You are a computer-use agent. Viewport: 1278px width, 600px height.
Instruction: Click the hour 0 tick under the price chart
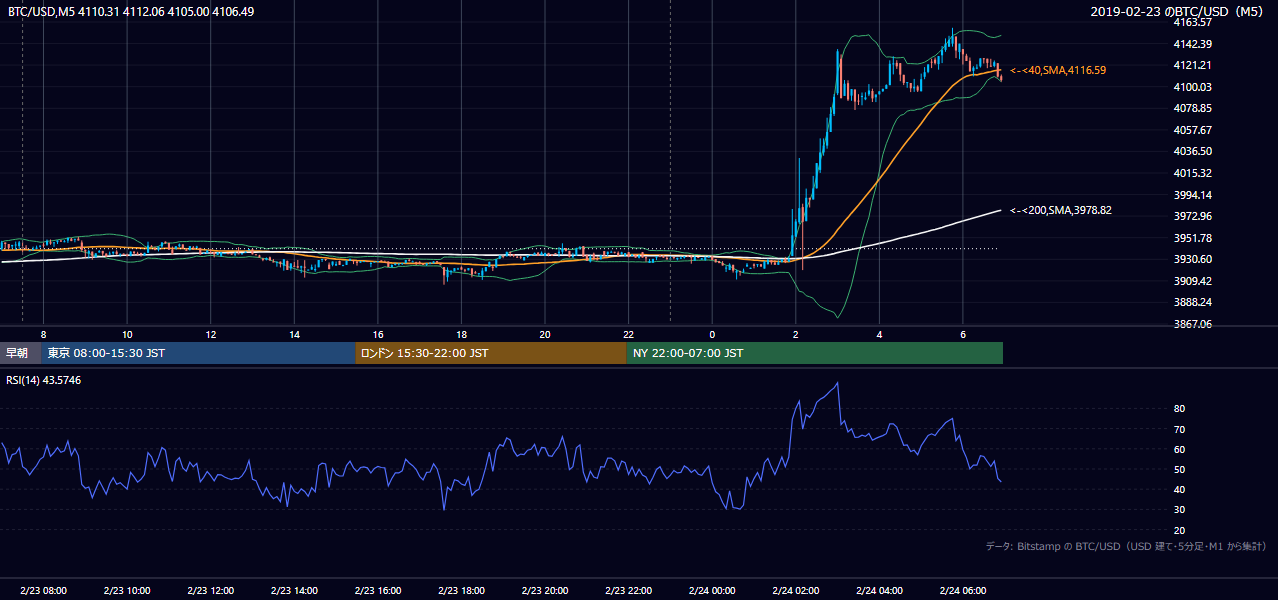712,334
